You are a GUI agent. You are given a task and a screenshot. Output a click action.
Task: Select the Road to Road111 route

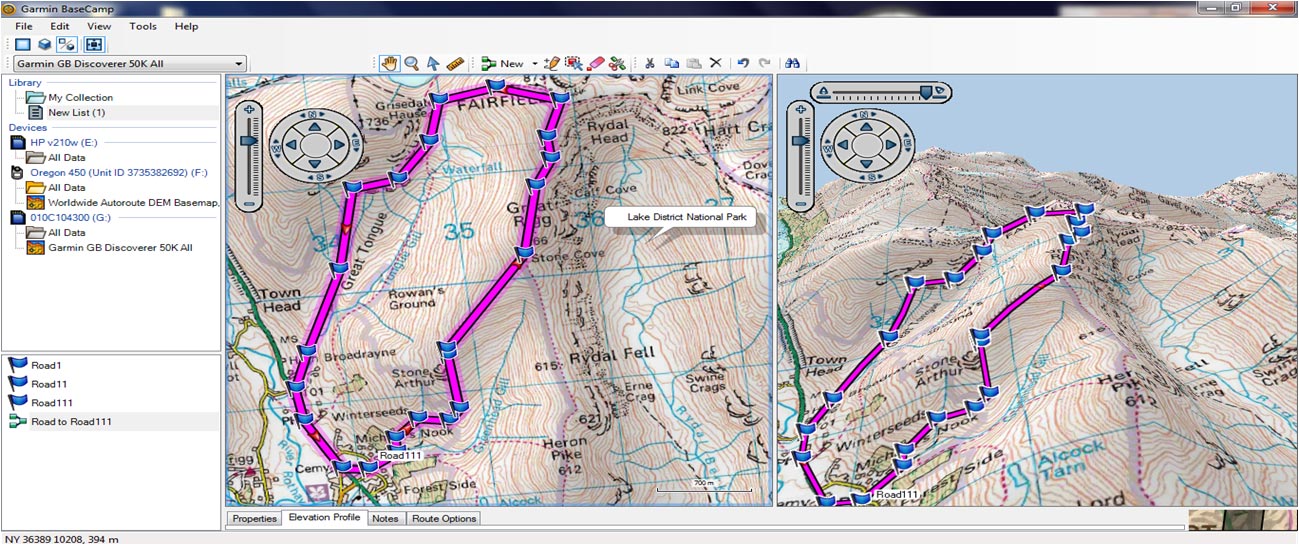[x=71, y=422]
